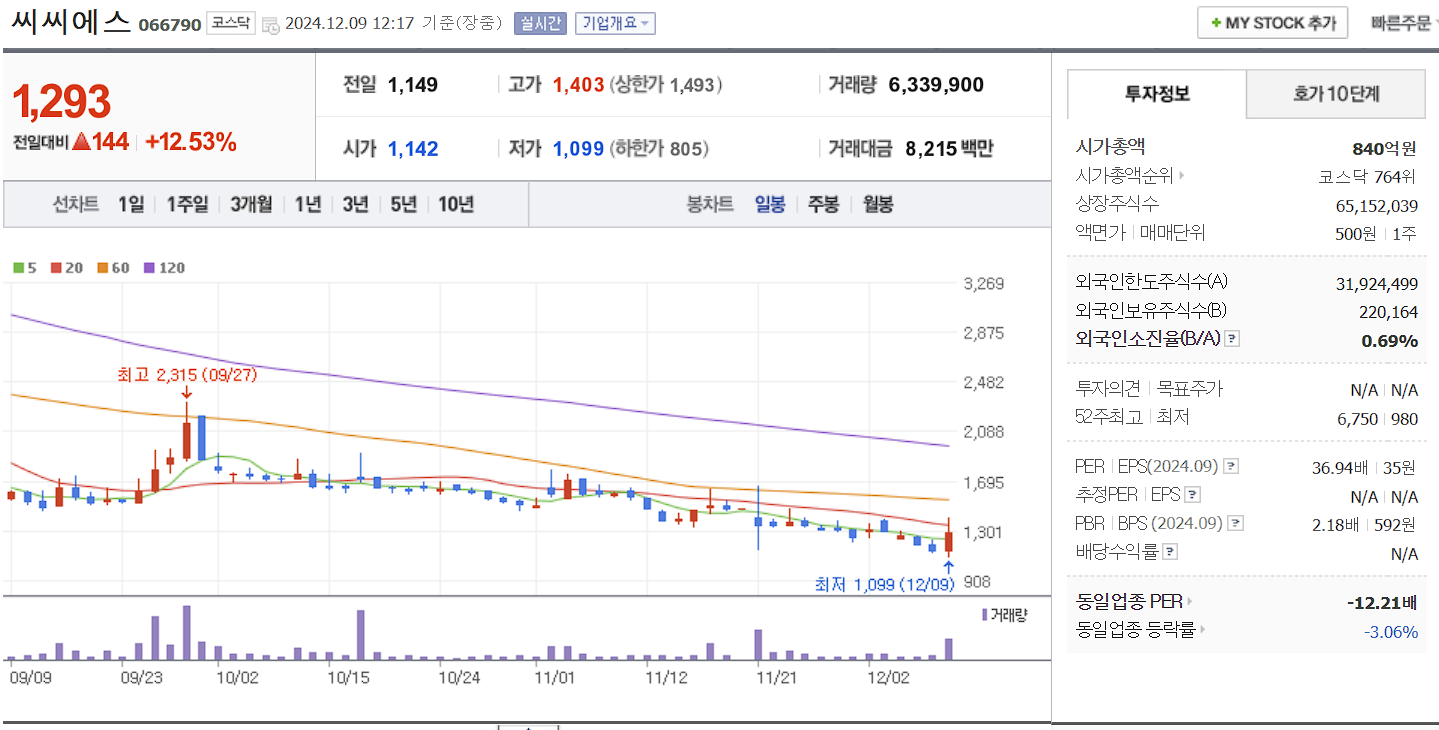This screenshot has width=1439, height=730.
Task: Switch the candle chart to 주봉
Action: [822, 204]
